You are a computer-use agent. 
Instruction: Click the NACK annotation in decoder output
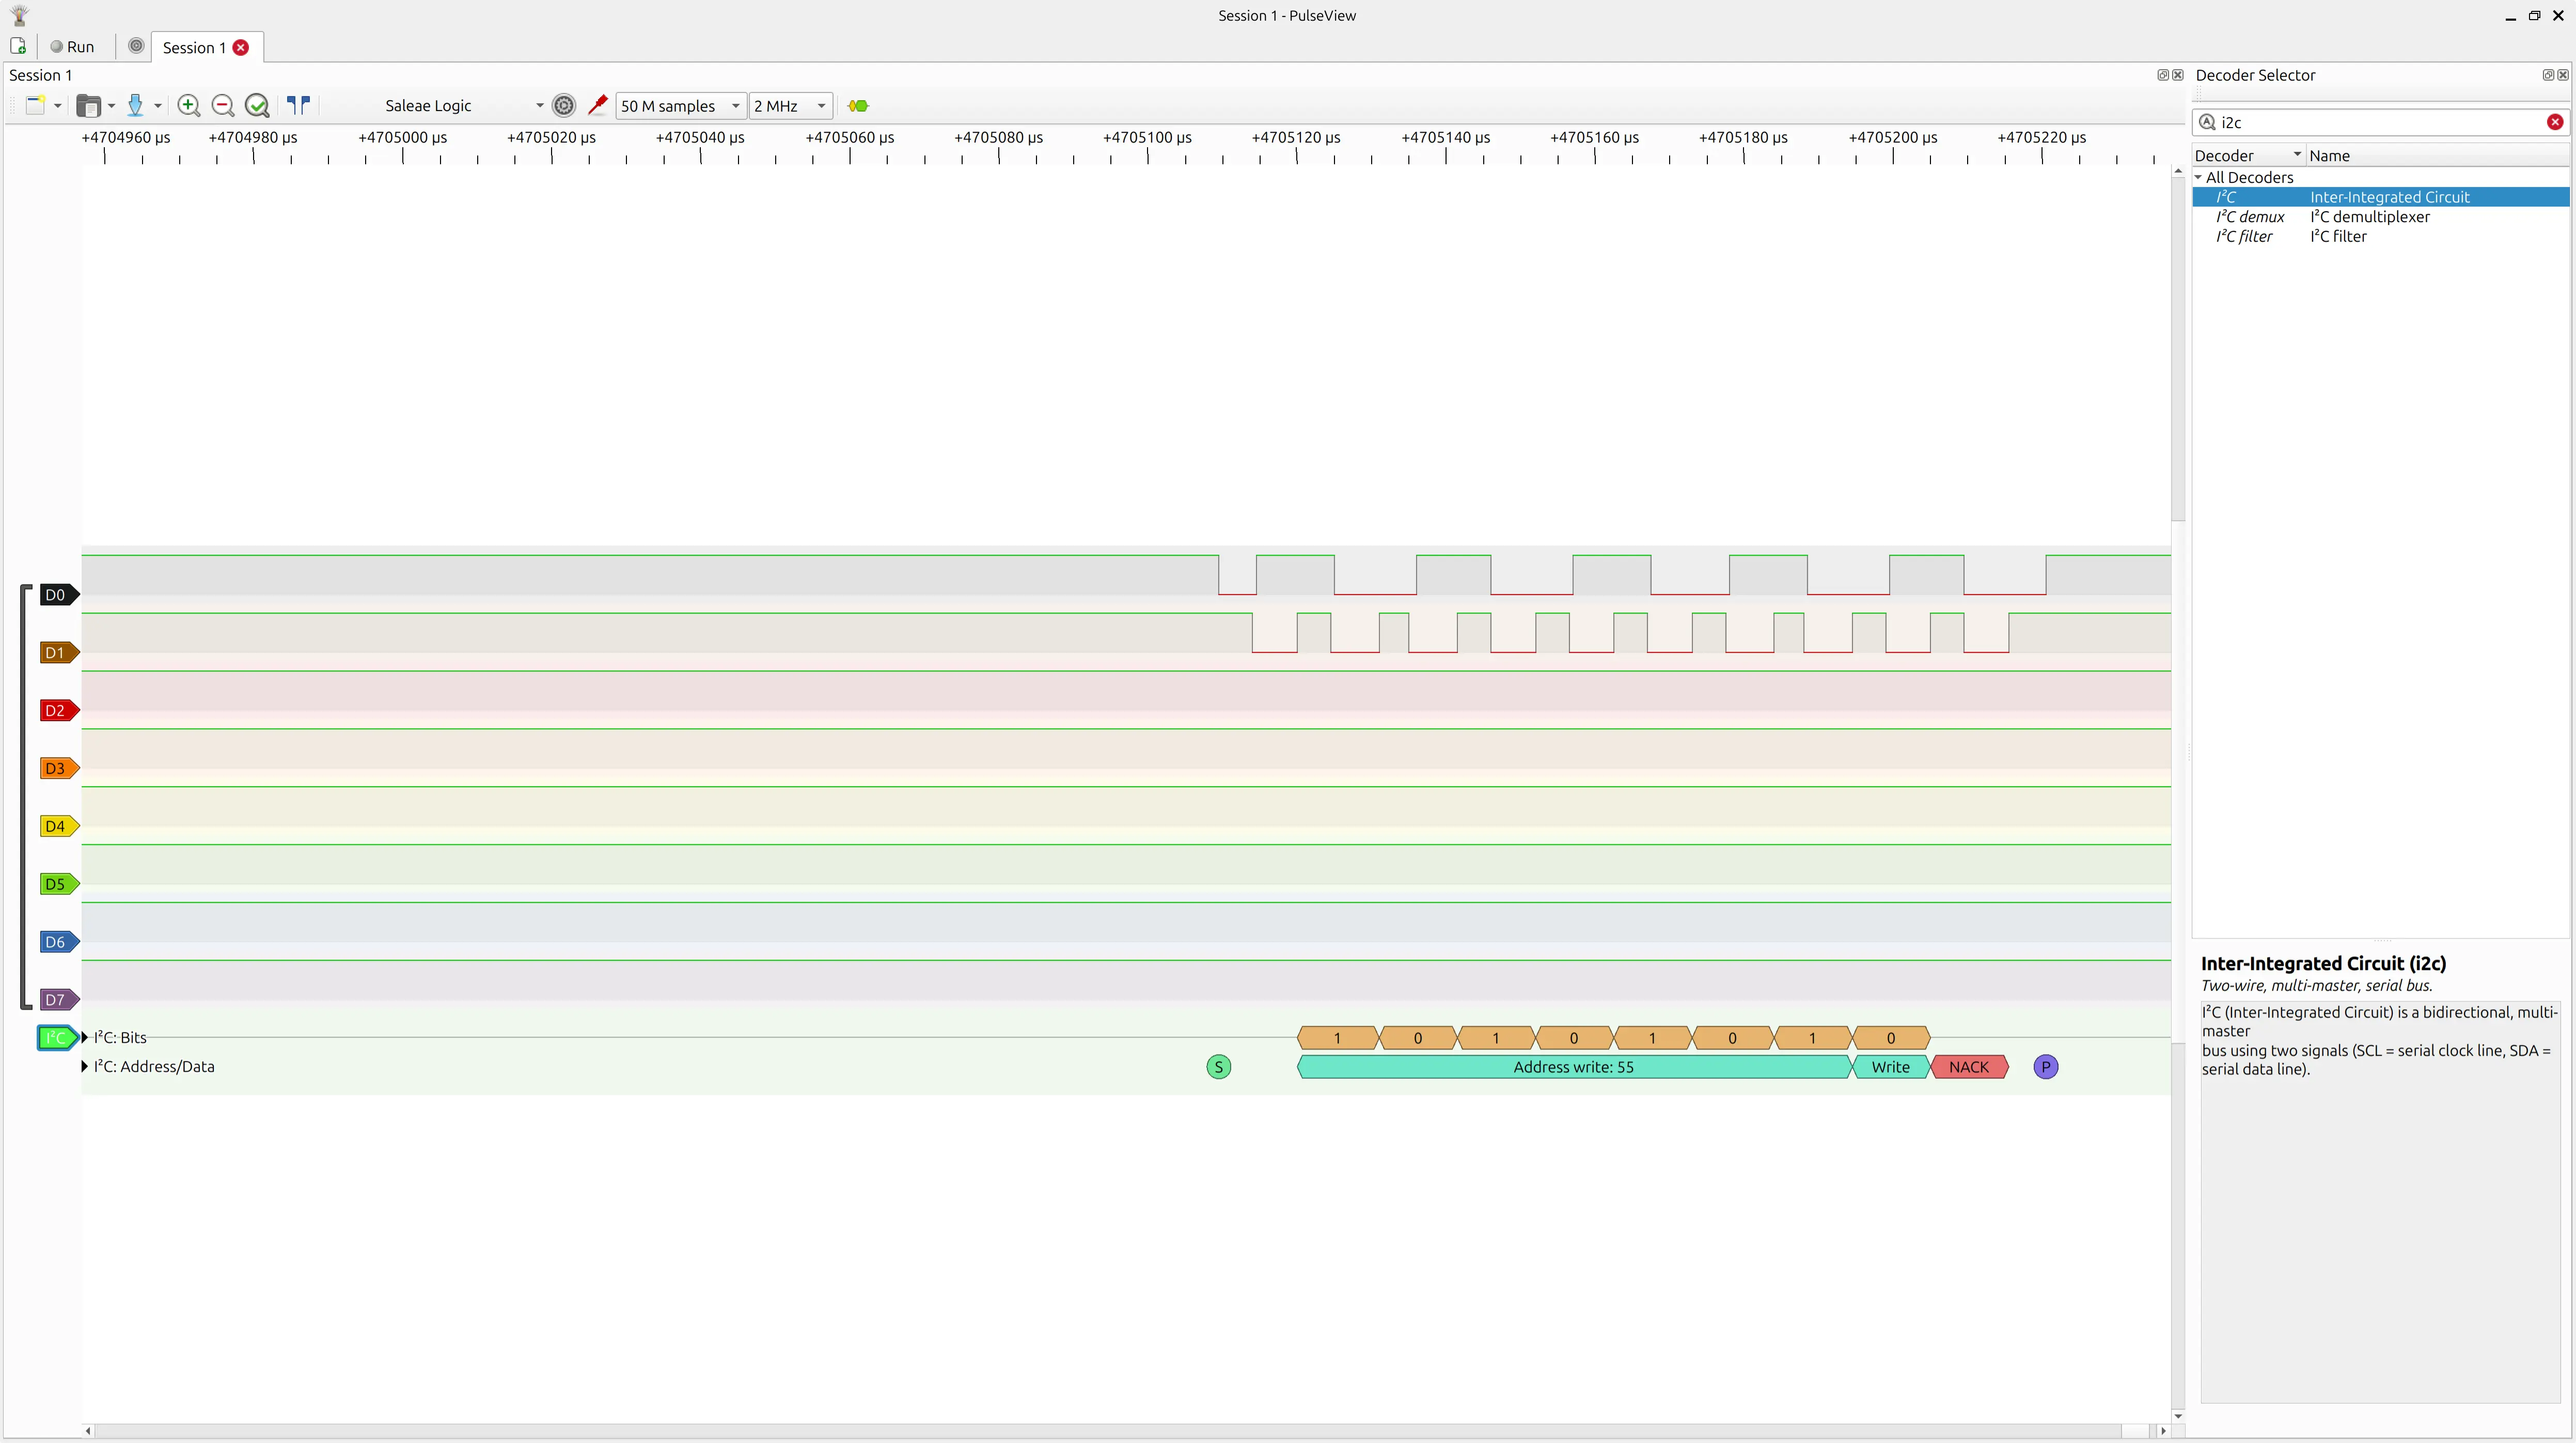coord(1968,1067)
